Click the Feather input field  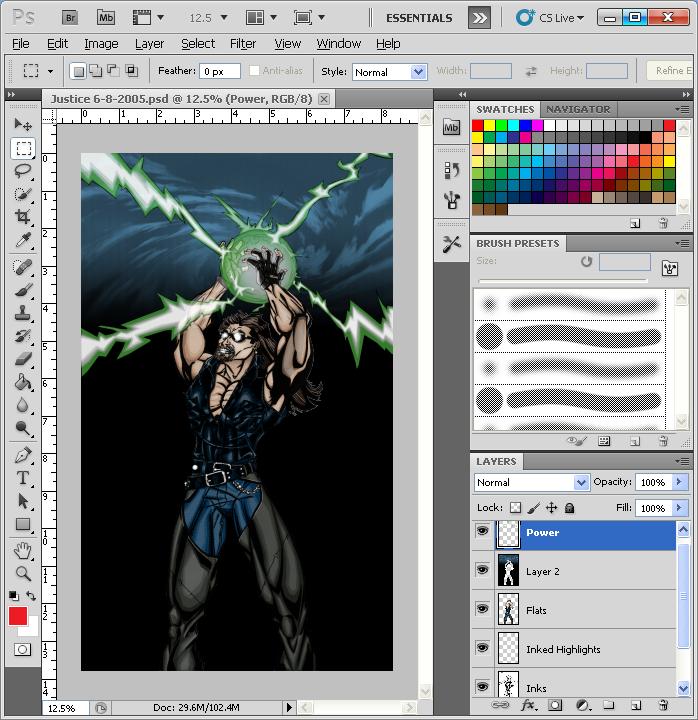220,71
